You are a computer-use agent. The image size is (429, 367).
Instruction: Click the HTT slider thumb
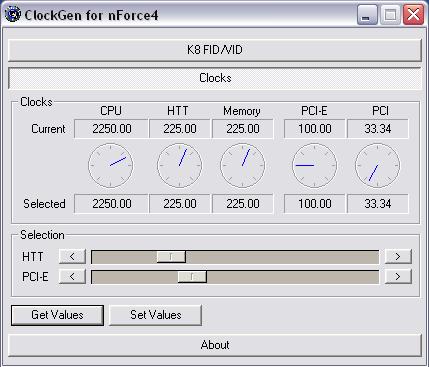(x=171, y=257)
